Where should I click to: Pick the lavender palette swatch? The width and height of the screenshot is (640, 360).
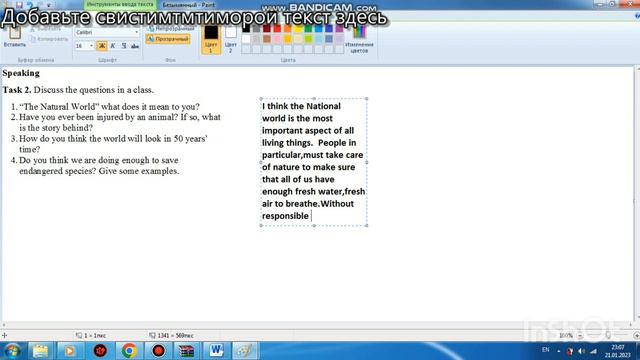[x=340, y=39]
